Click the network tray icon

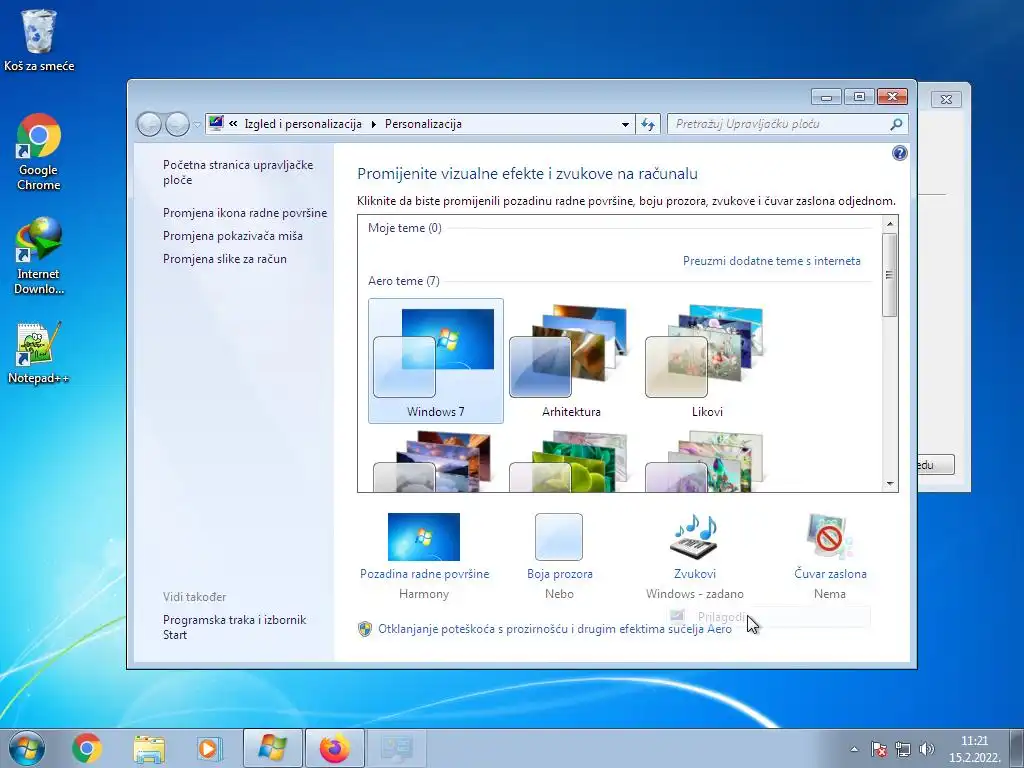click(x=903, y=748)
